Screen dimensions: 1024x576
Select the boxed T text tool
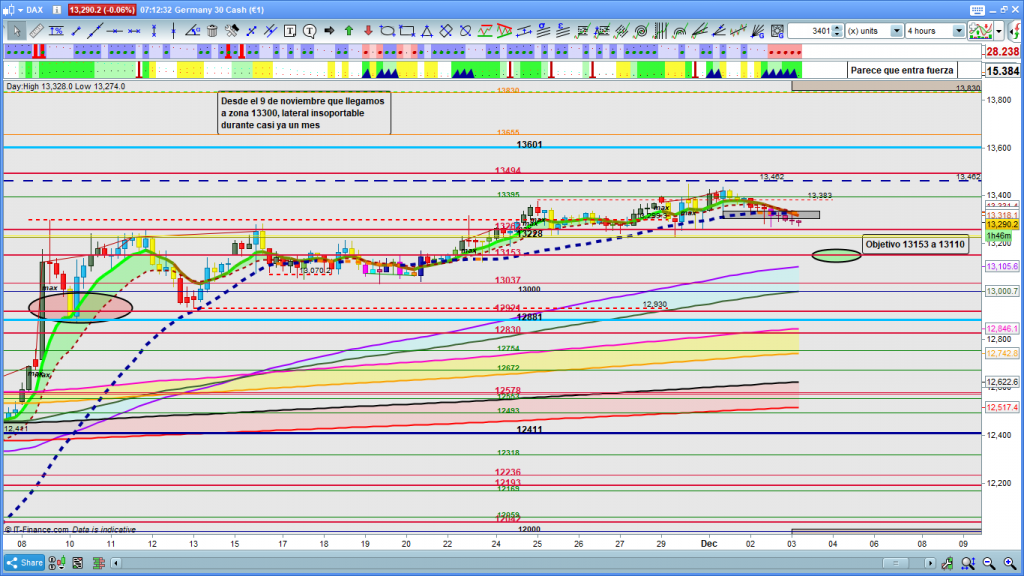point(292,31)
